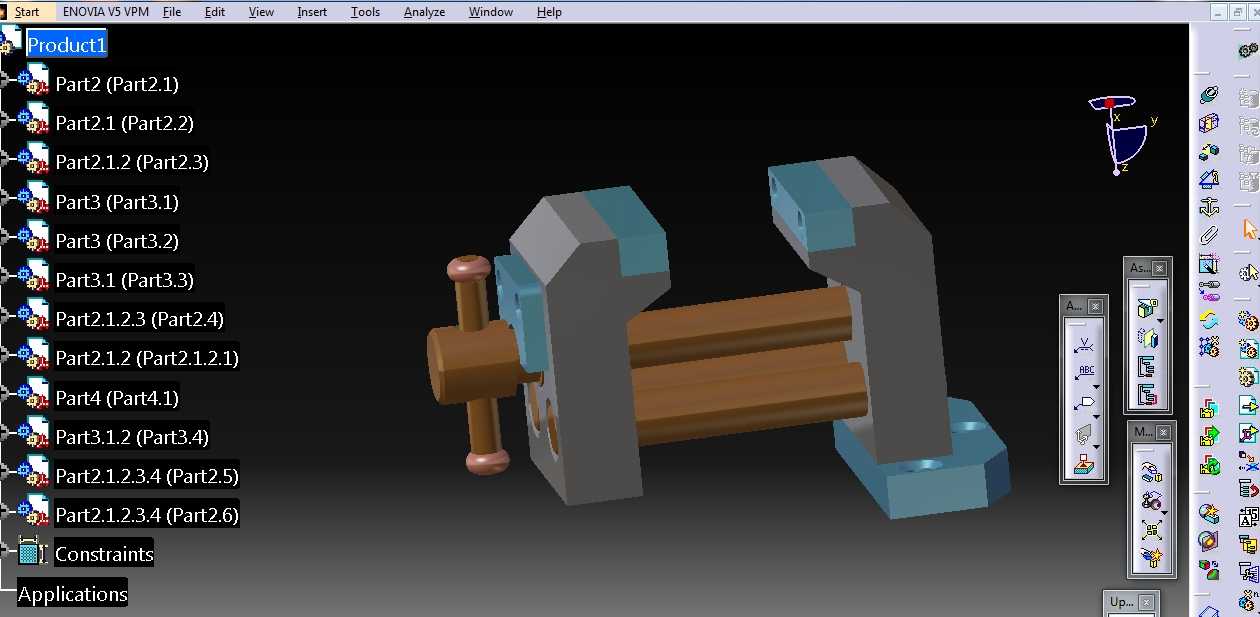Click the top icon in As... toolbar
Image resolution: width=1260 pixels, height=617 pixels.
(x=1146, y=309)
